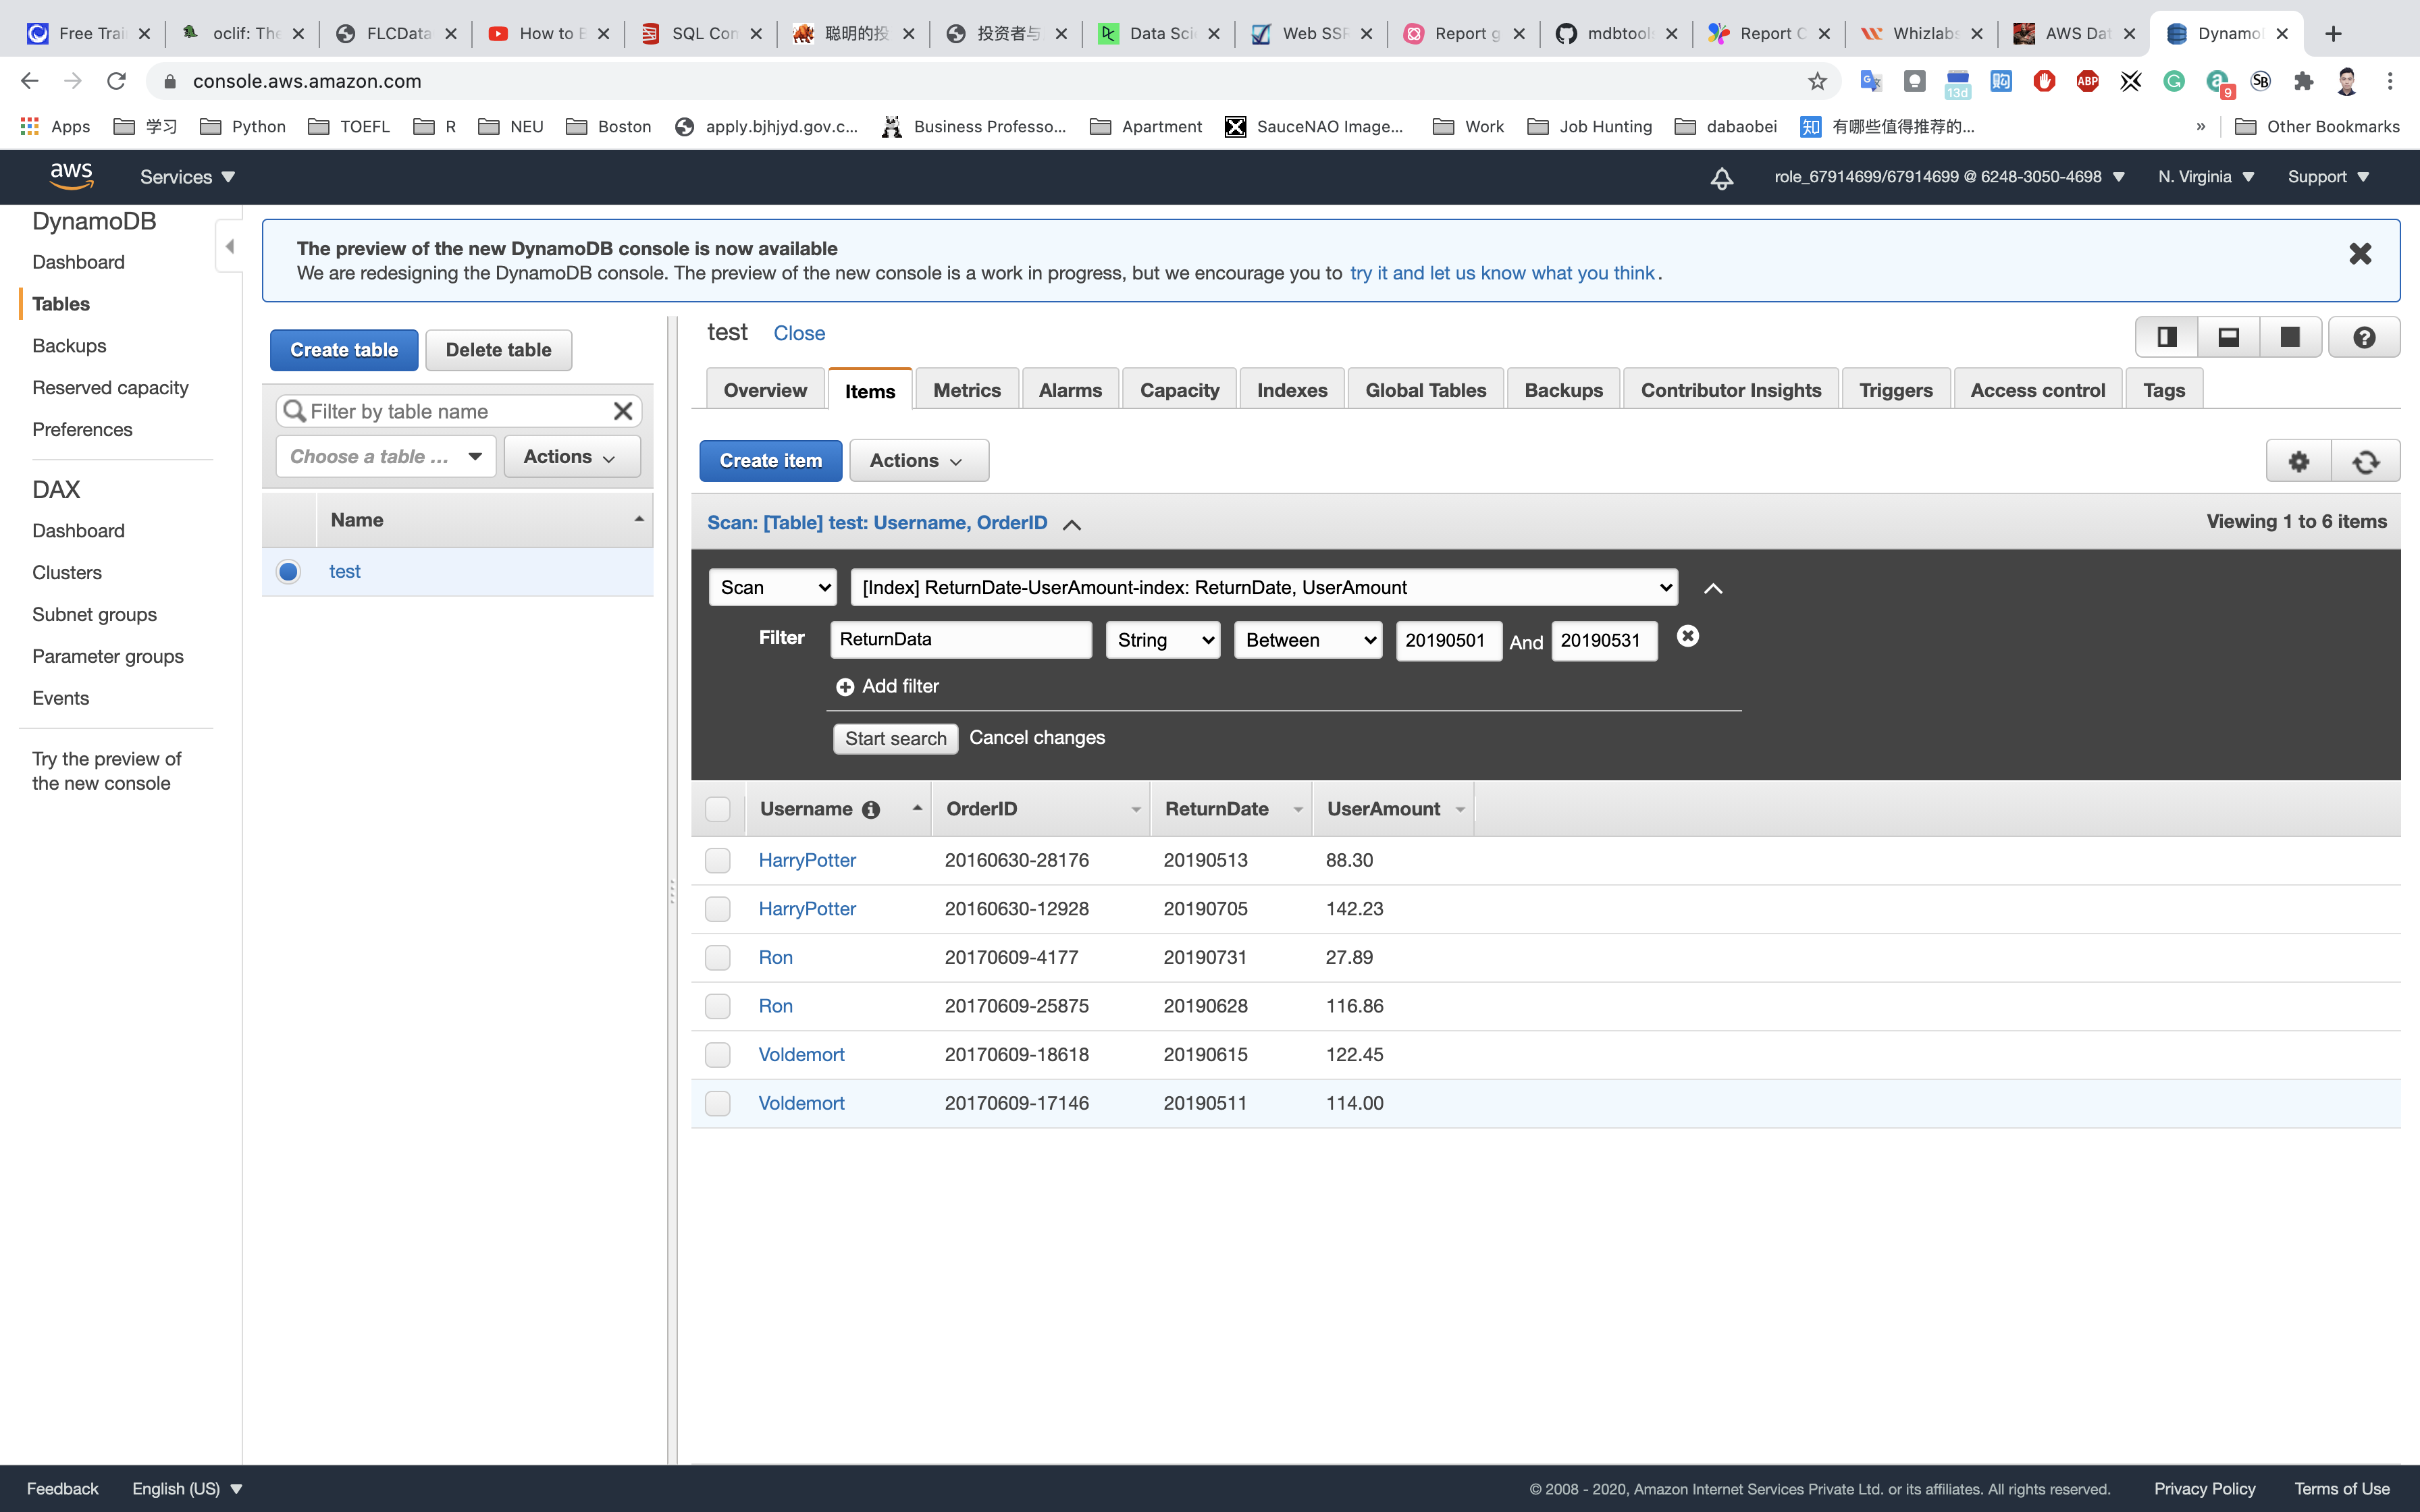Open AWS notifications bell
2420x1512 pixels.
pyautogui.click(x=1721, y=178)
